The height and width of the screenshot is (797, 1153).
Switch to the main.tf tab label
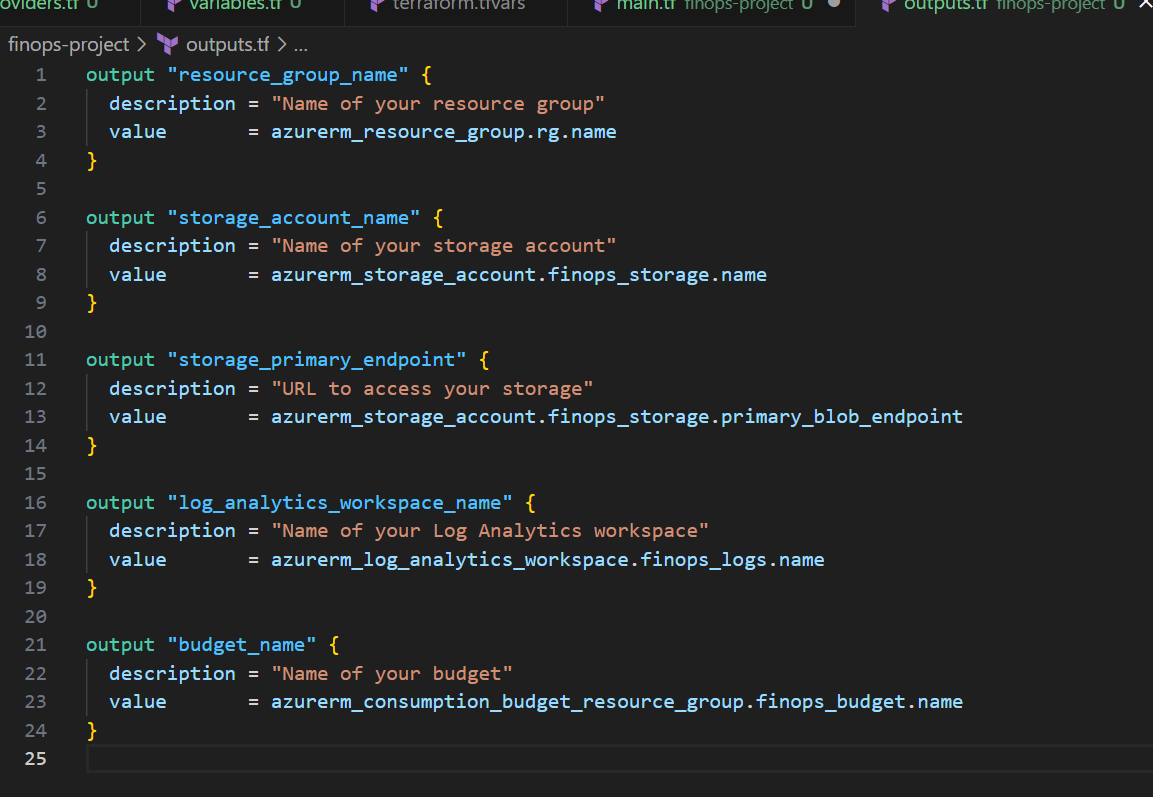pos(647,5)
